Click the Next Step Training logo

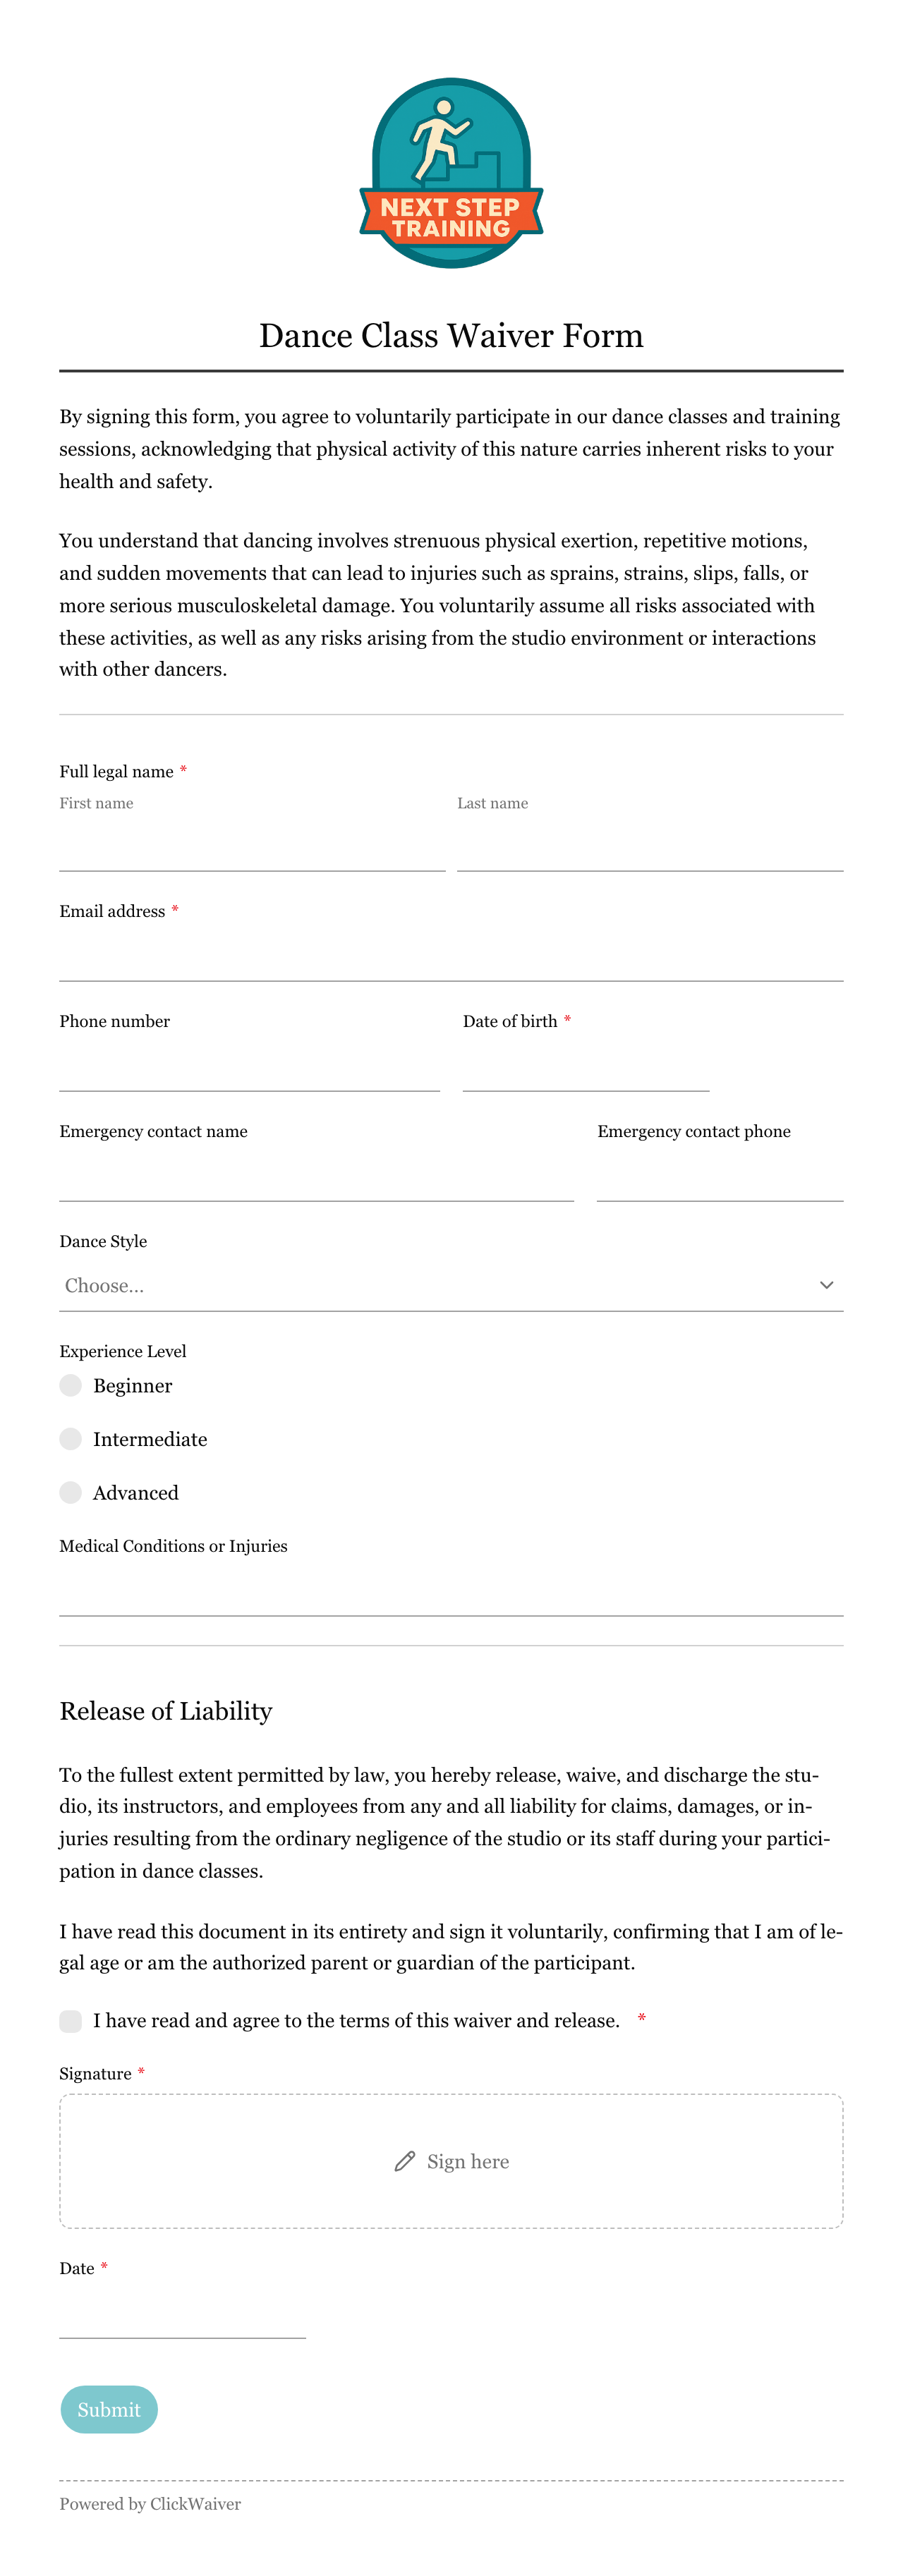coord(451,173)
